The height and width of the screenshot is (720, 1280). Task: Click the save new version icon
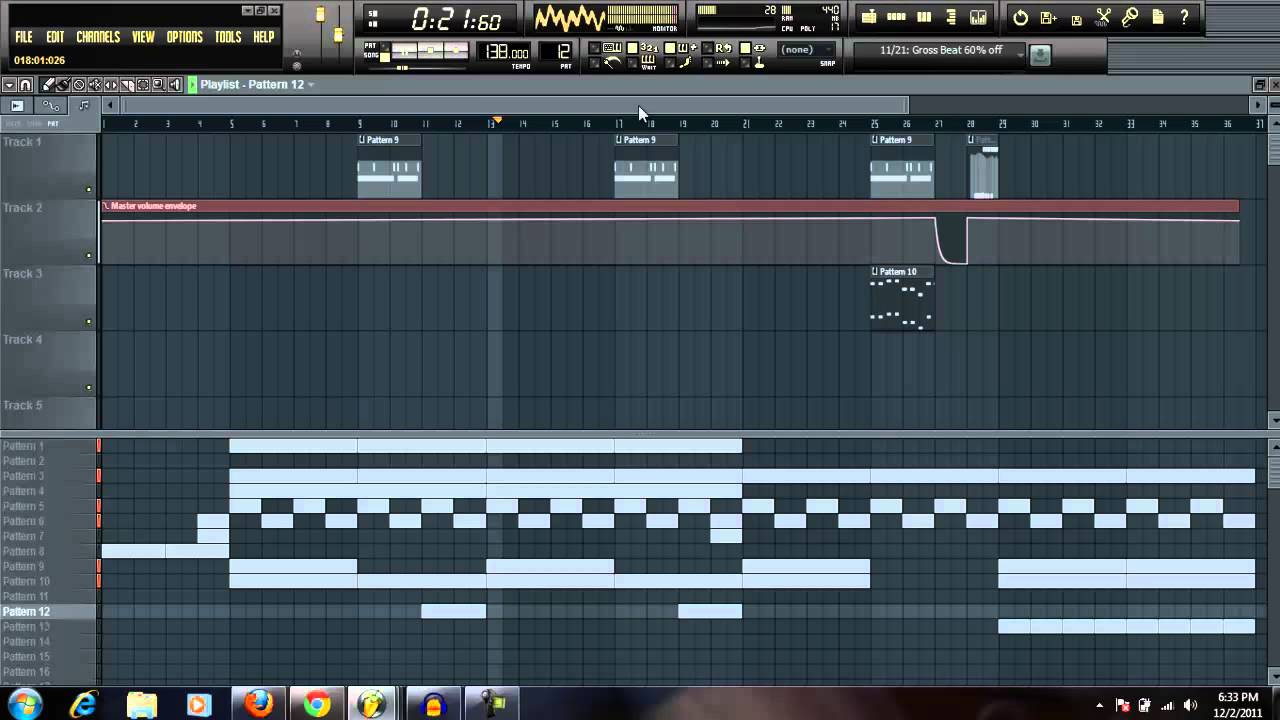(1048, 18)
